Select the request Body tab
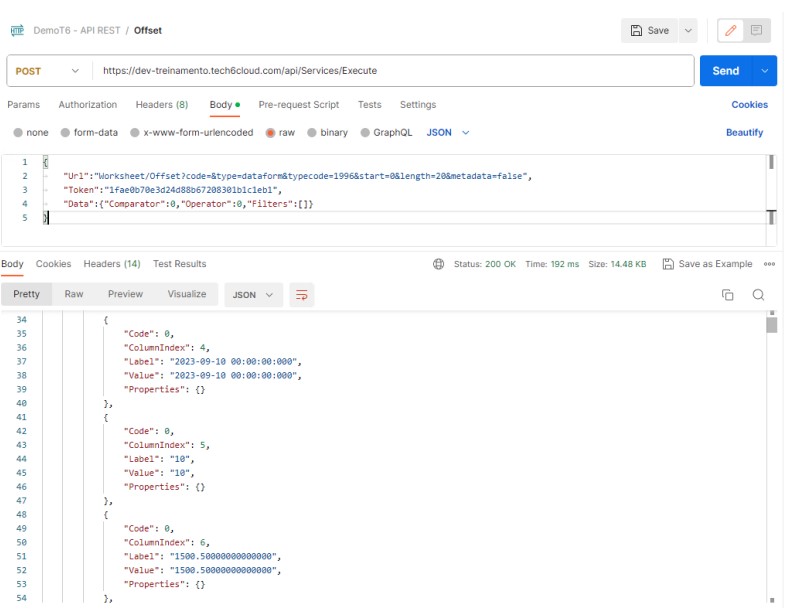Viewport: 788px width, 613px height. point(224,105)
